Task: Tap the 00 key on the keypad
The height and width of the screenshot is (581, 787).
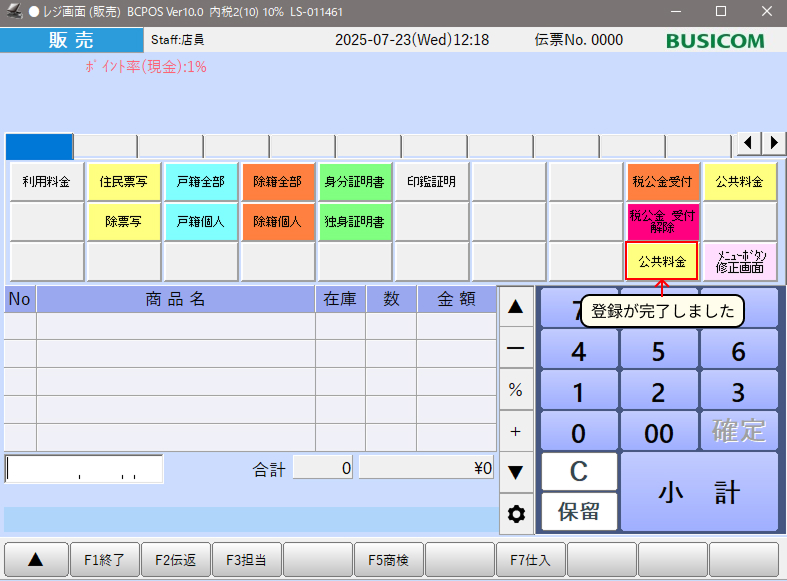Action: point(658,432)
